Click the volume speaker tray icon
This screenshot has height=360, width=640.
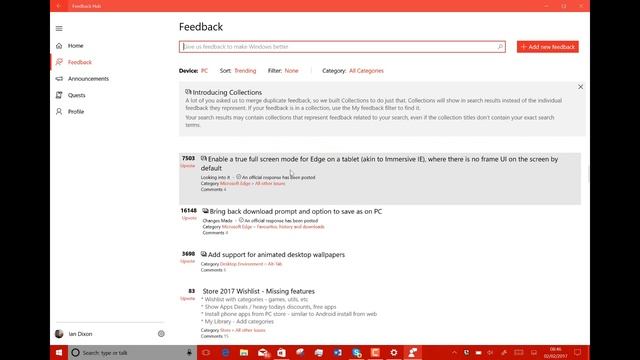(x=490, y=353)
